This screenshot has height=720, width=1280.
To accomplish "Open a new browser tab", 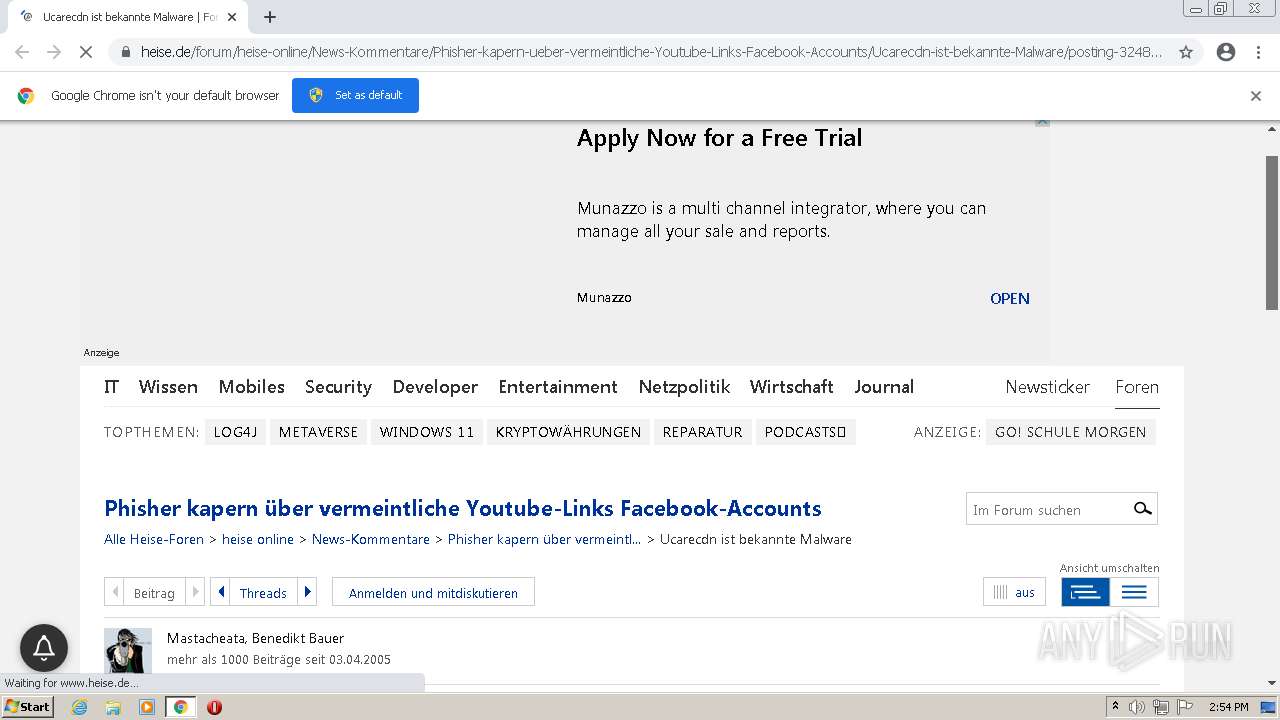I will coord(270,17).
